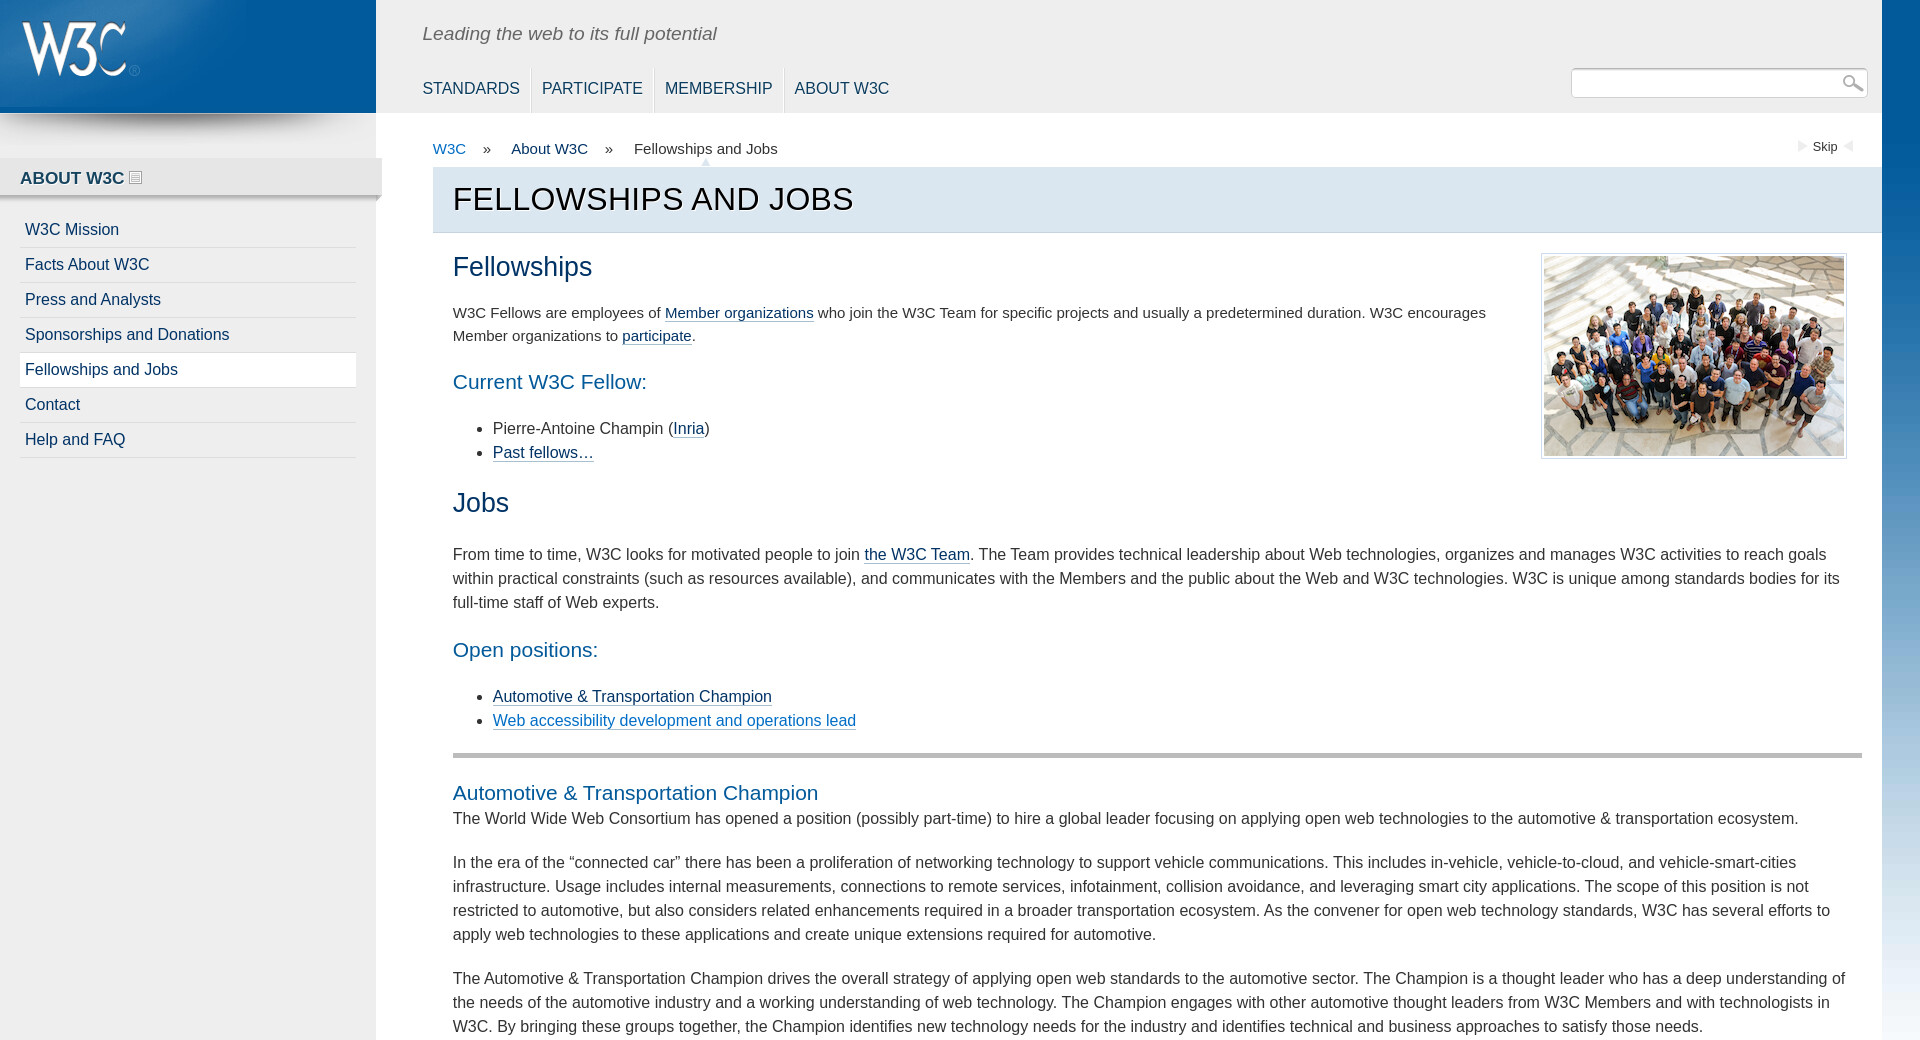
Task: Open the Contact sidebar link
Action: click(52, 405)
